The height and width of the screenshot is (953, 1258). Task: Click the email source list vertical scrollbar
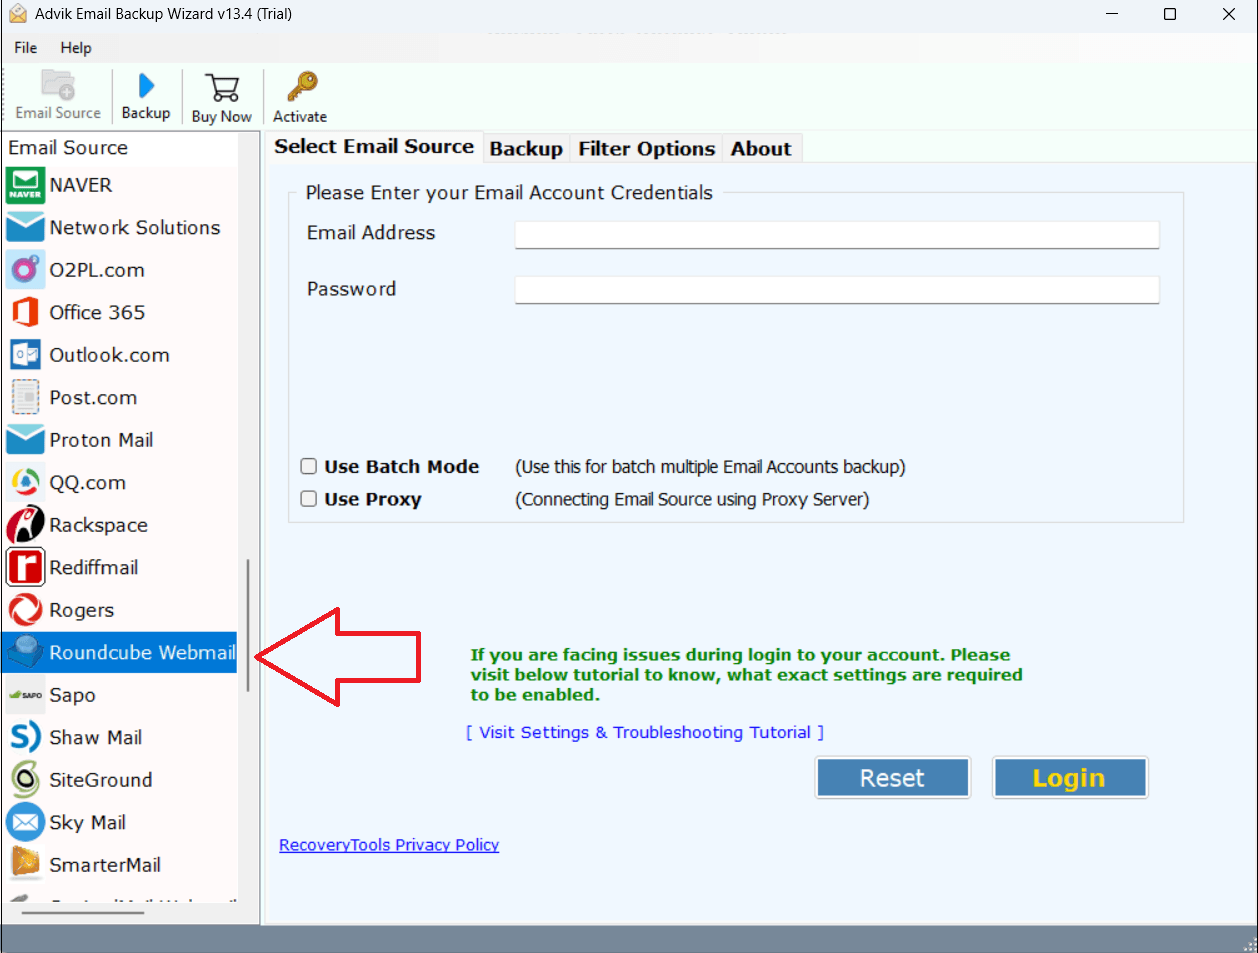[248, 625]
